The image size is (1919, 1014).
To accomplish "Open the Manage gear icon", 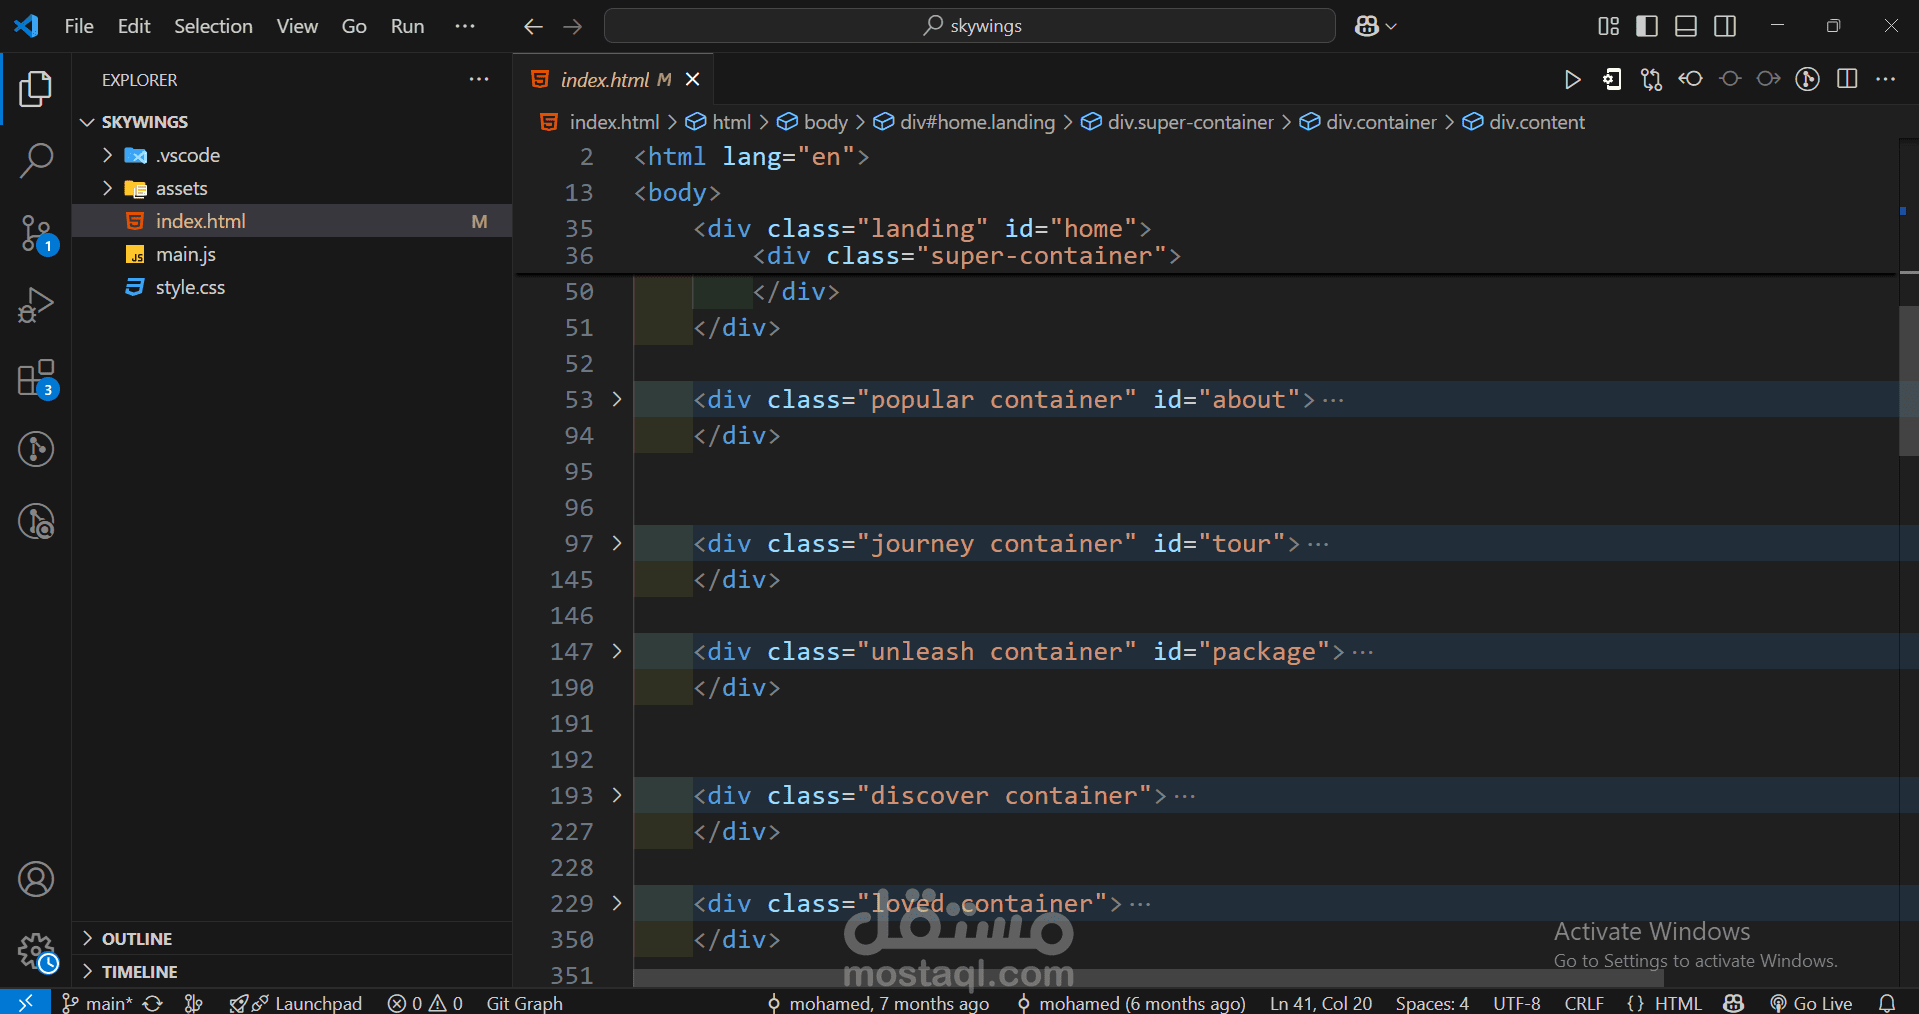I will coord(36,952).
